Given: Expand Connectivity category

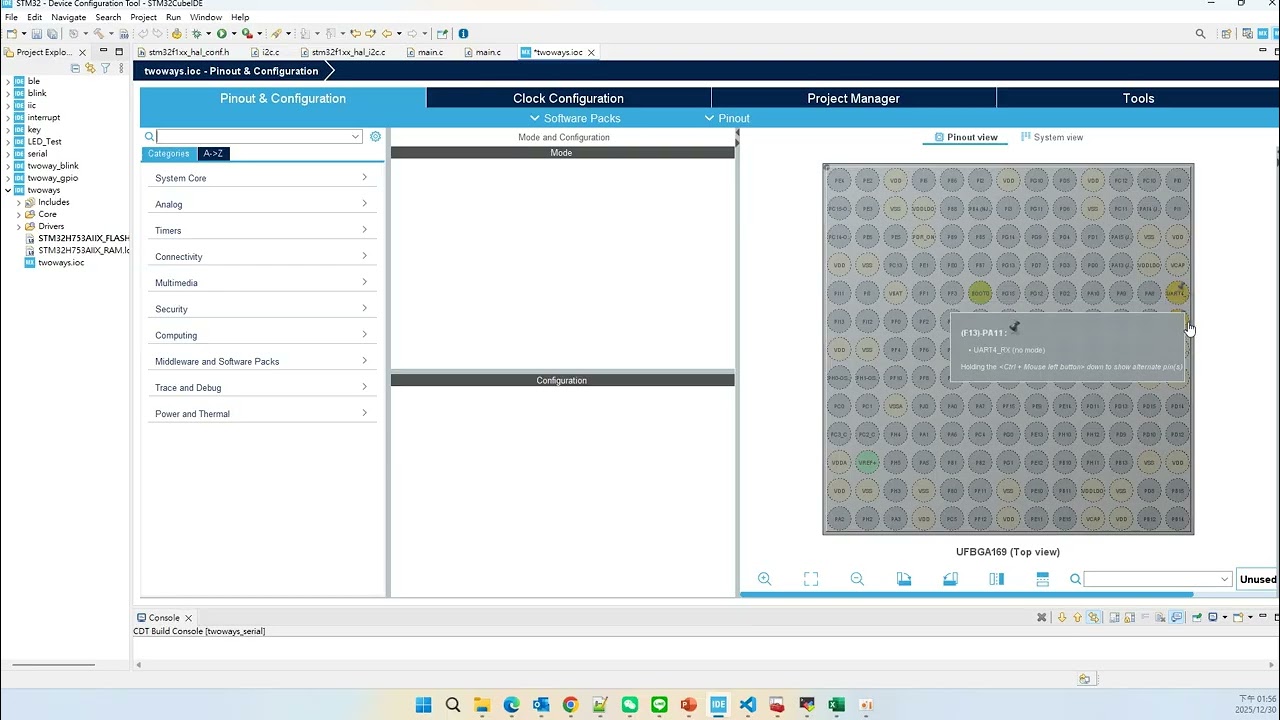Looking at the screenshot, I should point(262,257).
